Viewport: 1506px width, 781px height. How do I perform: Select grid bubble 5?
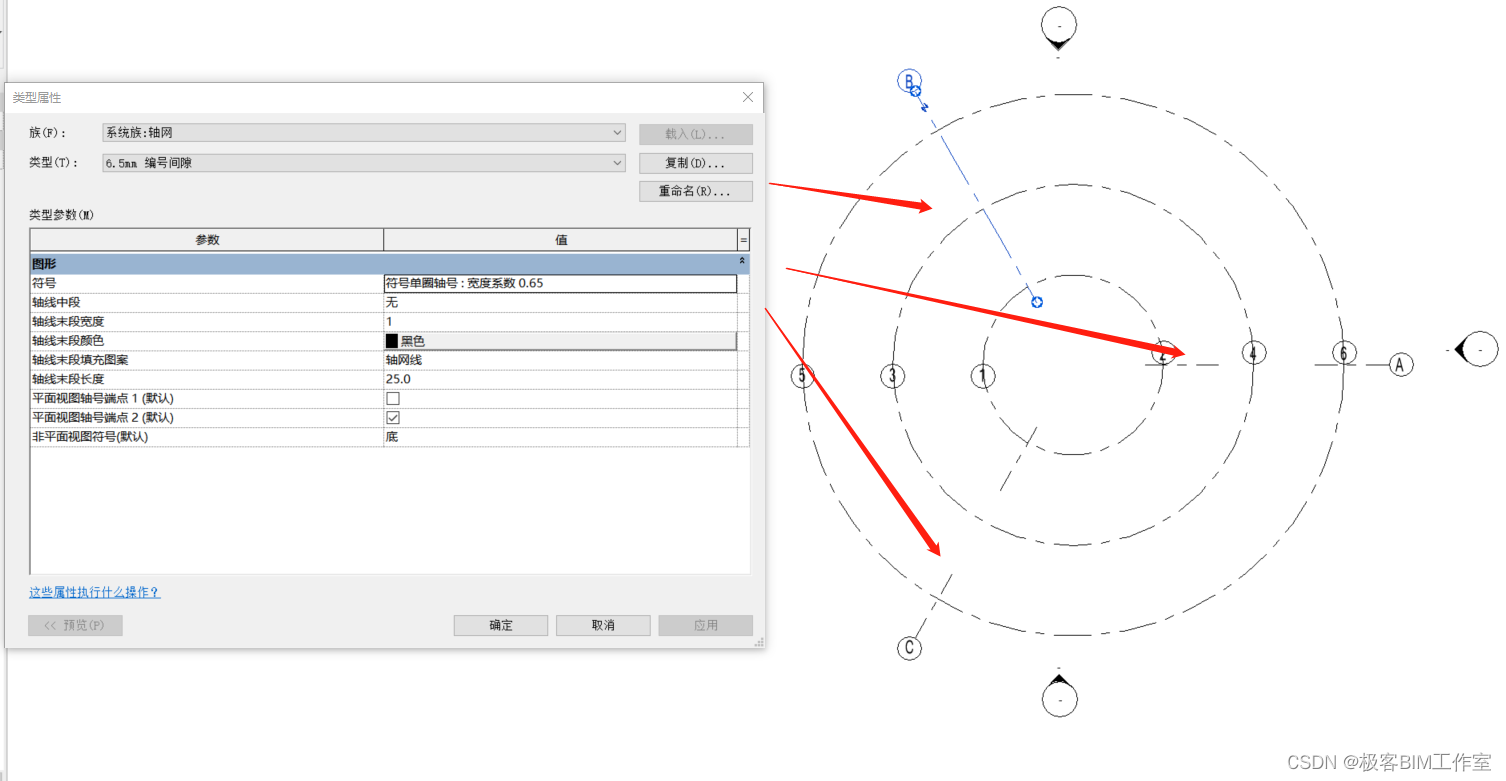pos(801,376)
